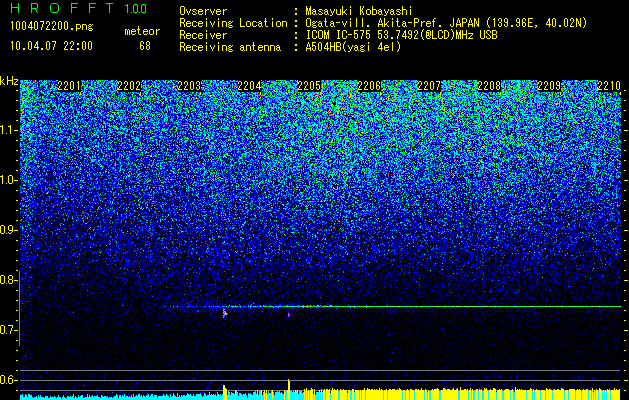Click the 0.8 kHz axis label
Image resolution: width=629 pixels, height=400 pixels.
8,280
